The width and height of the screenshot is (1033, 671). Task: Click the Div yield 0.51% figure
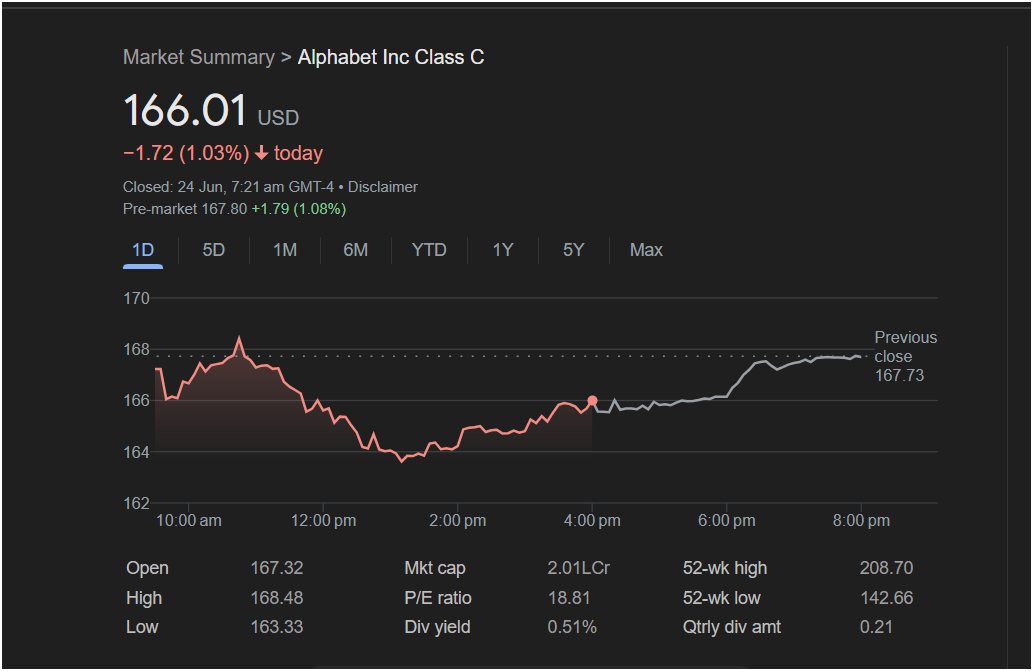click(572, 628)
